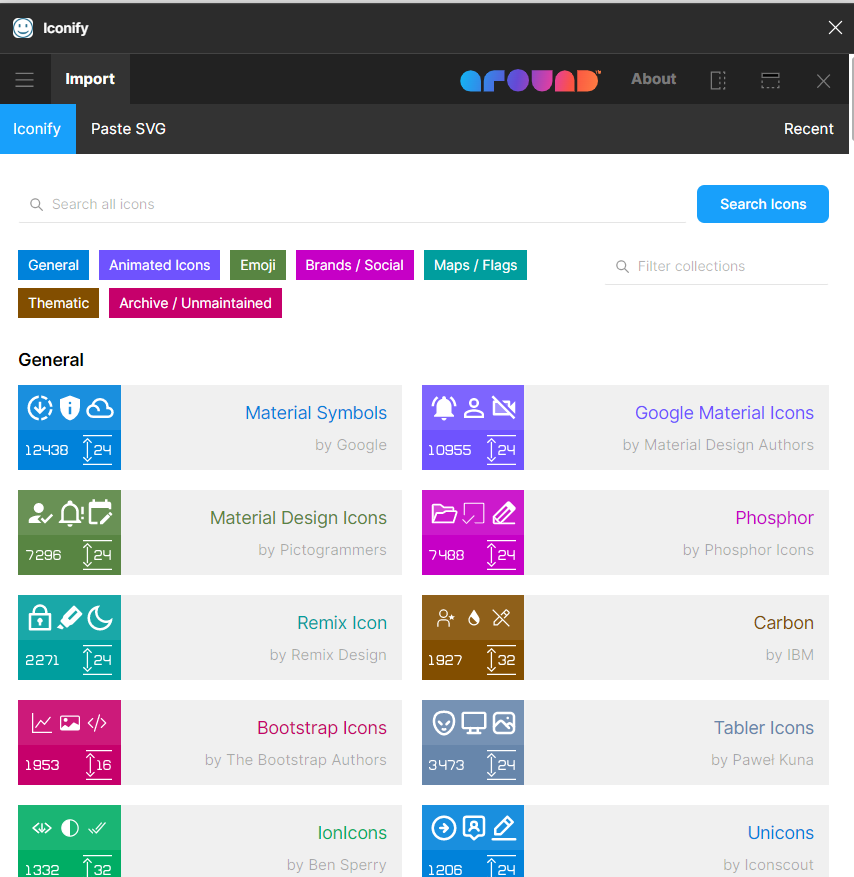This screenshot has height=877, width=854.
Task: Click the arrow circle icon in Unicons
Action: (x=443, y=828)
